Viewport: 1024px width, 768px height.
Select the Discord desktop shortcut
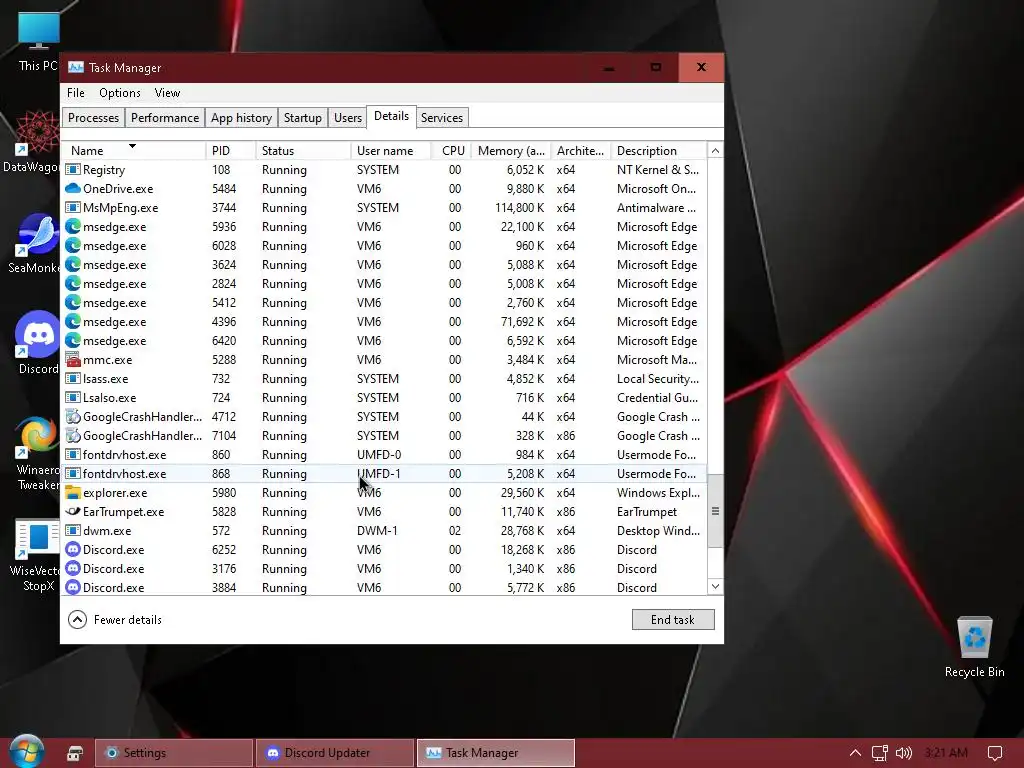(38, 343)
